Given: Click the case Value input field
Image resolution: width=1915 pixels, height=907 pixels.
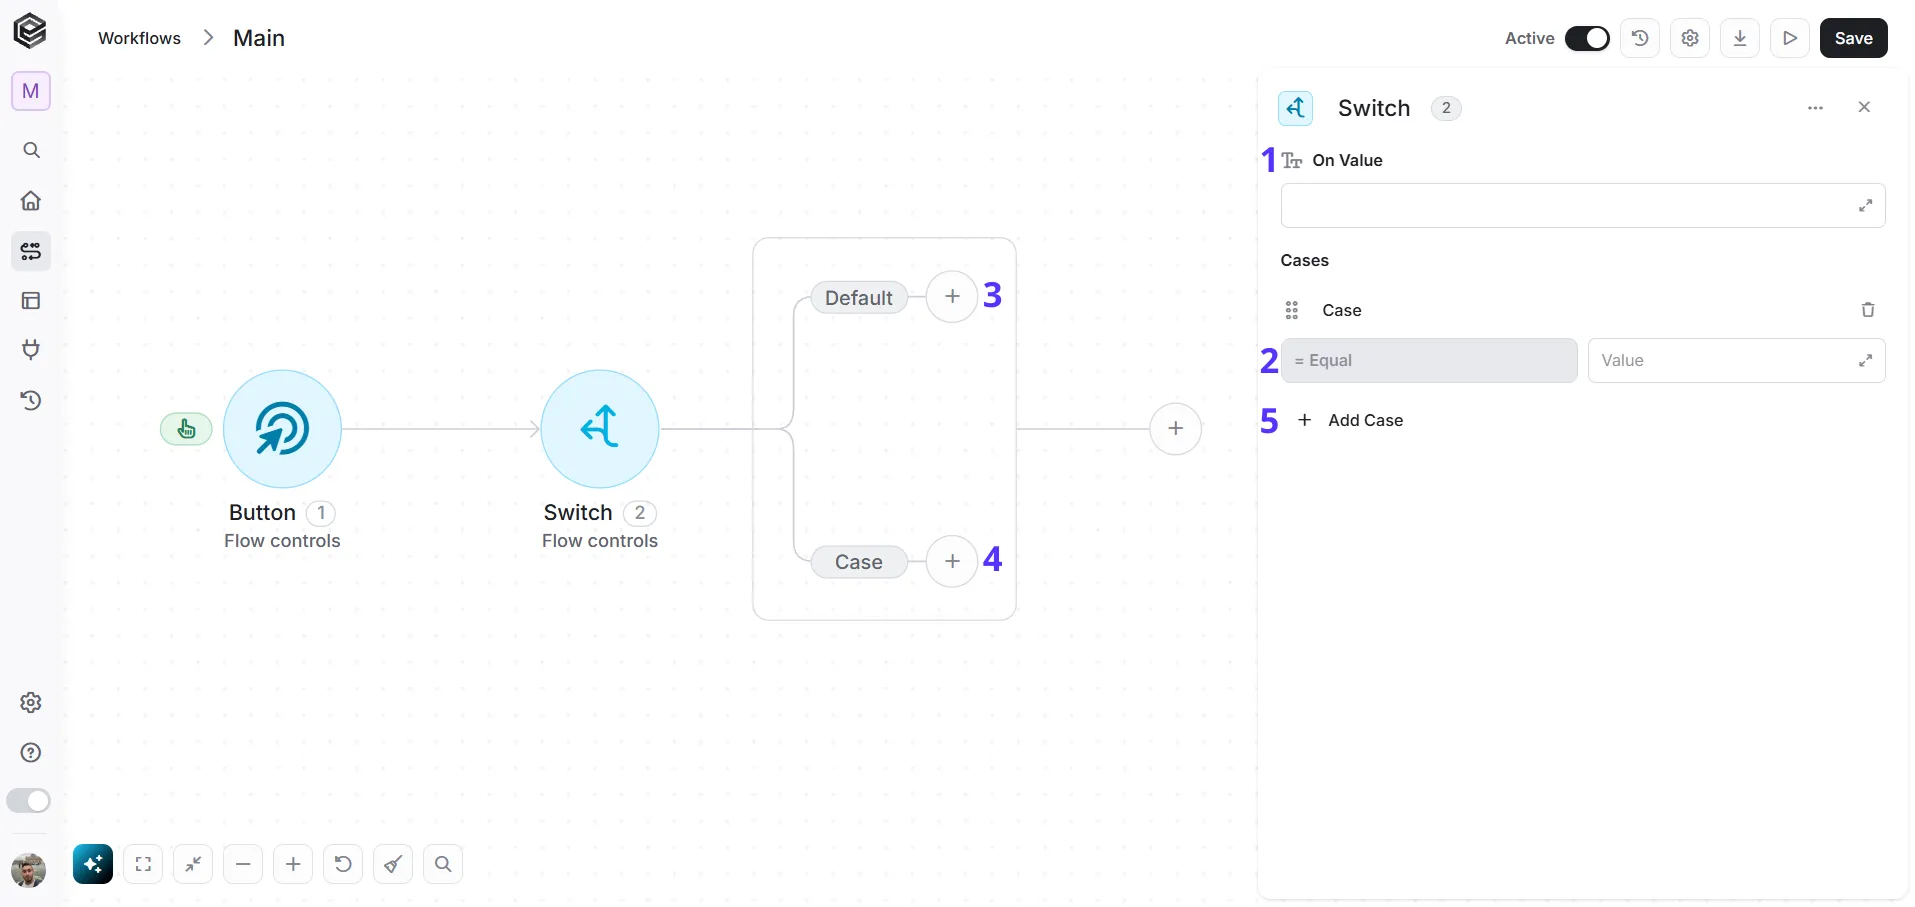Looking at the screenshot, I should click(x=1736, y=360).
